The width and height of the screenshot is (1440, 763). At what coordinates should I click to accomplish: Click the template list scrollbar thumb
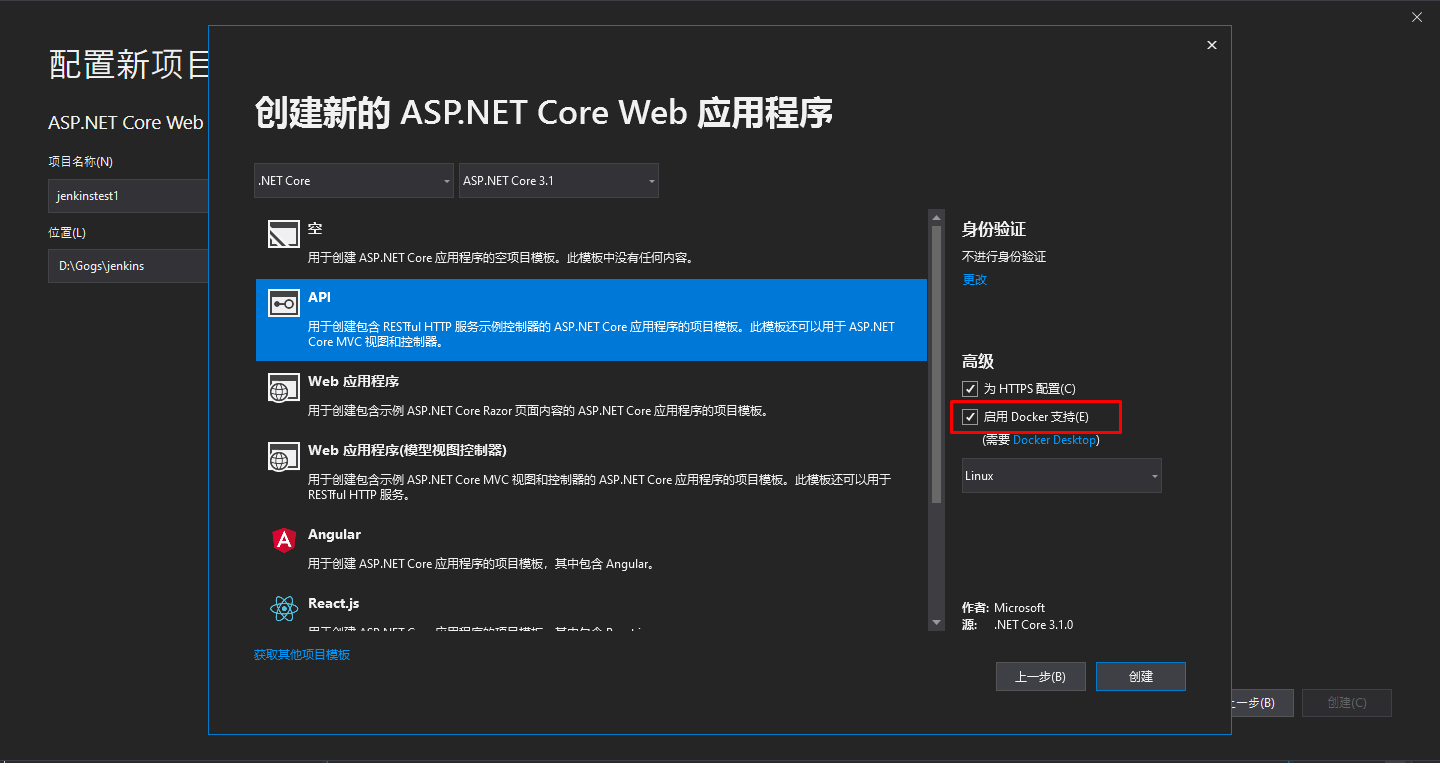(936, 364)
